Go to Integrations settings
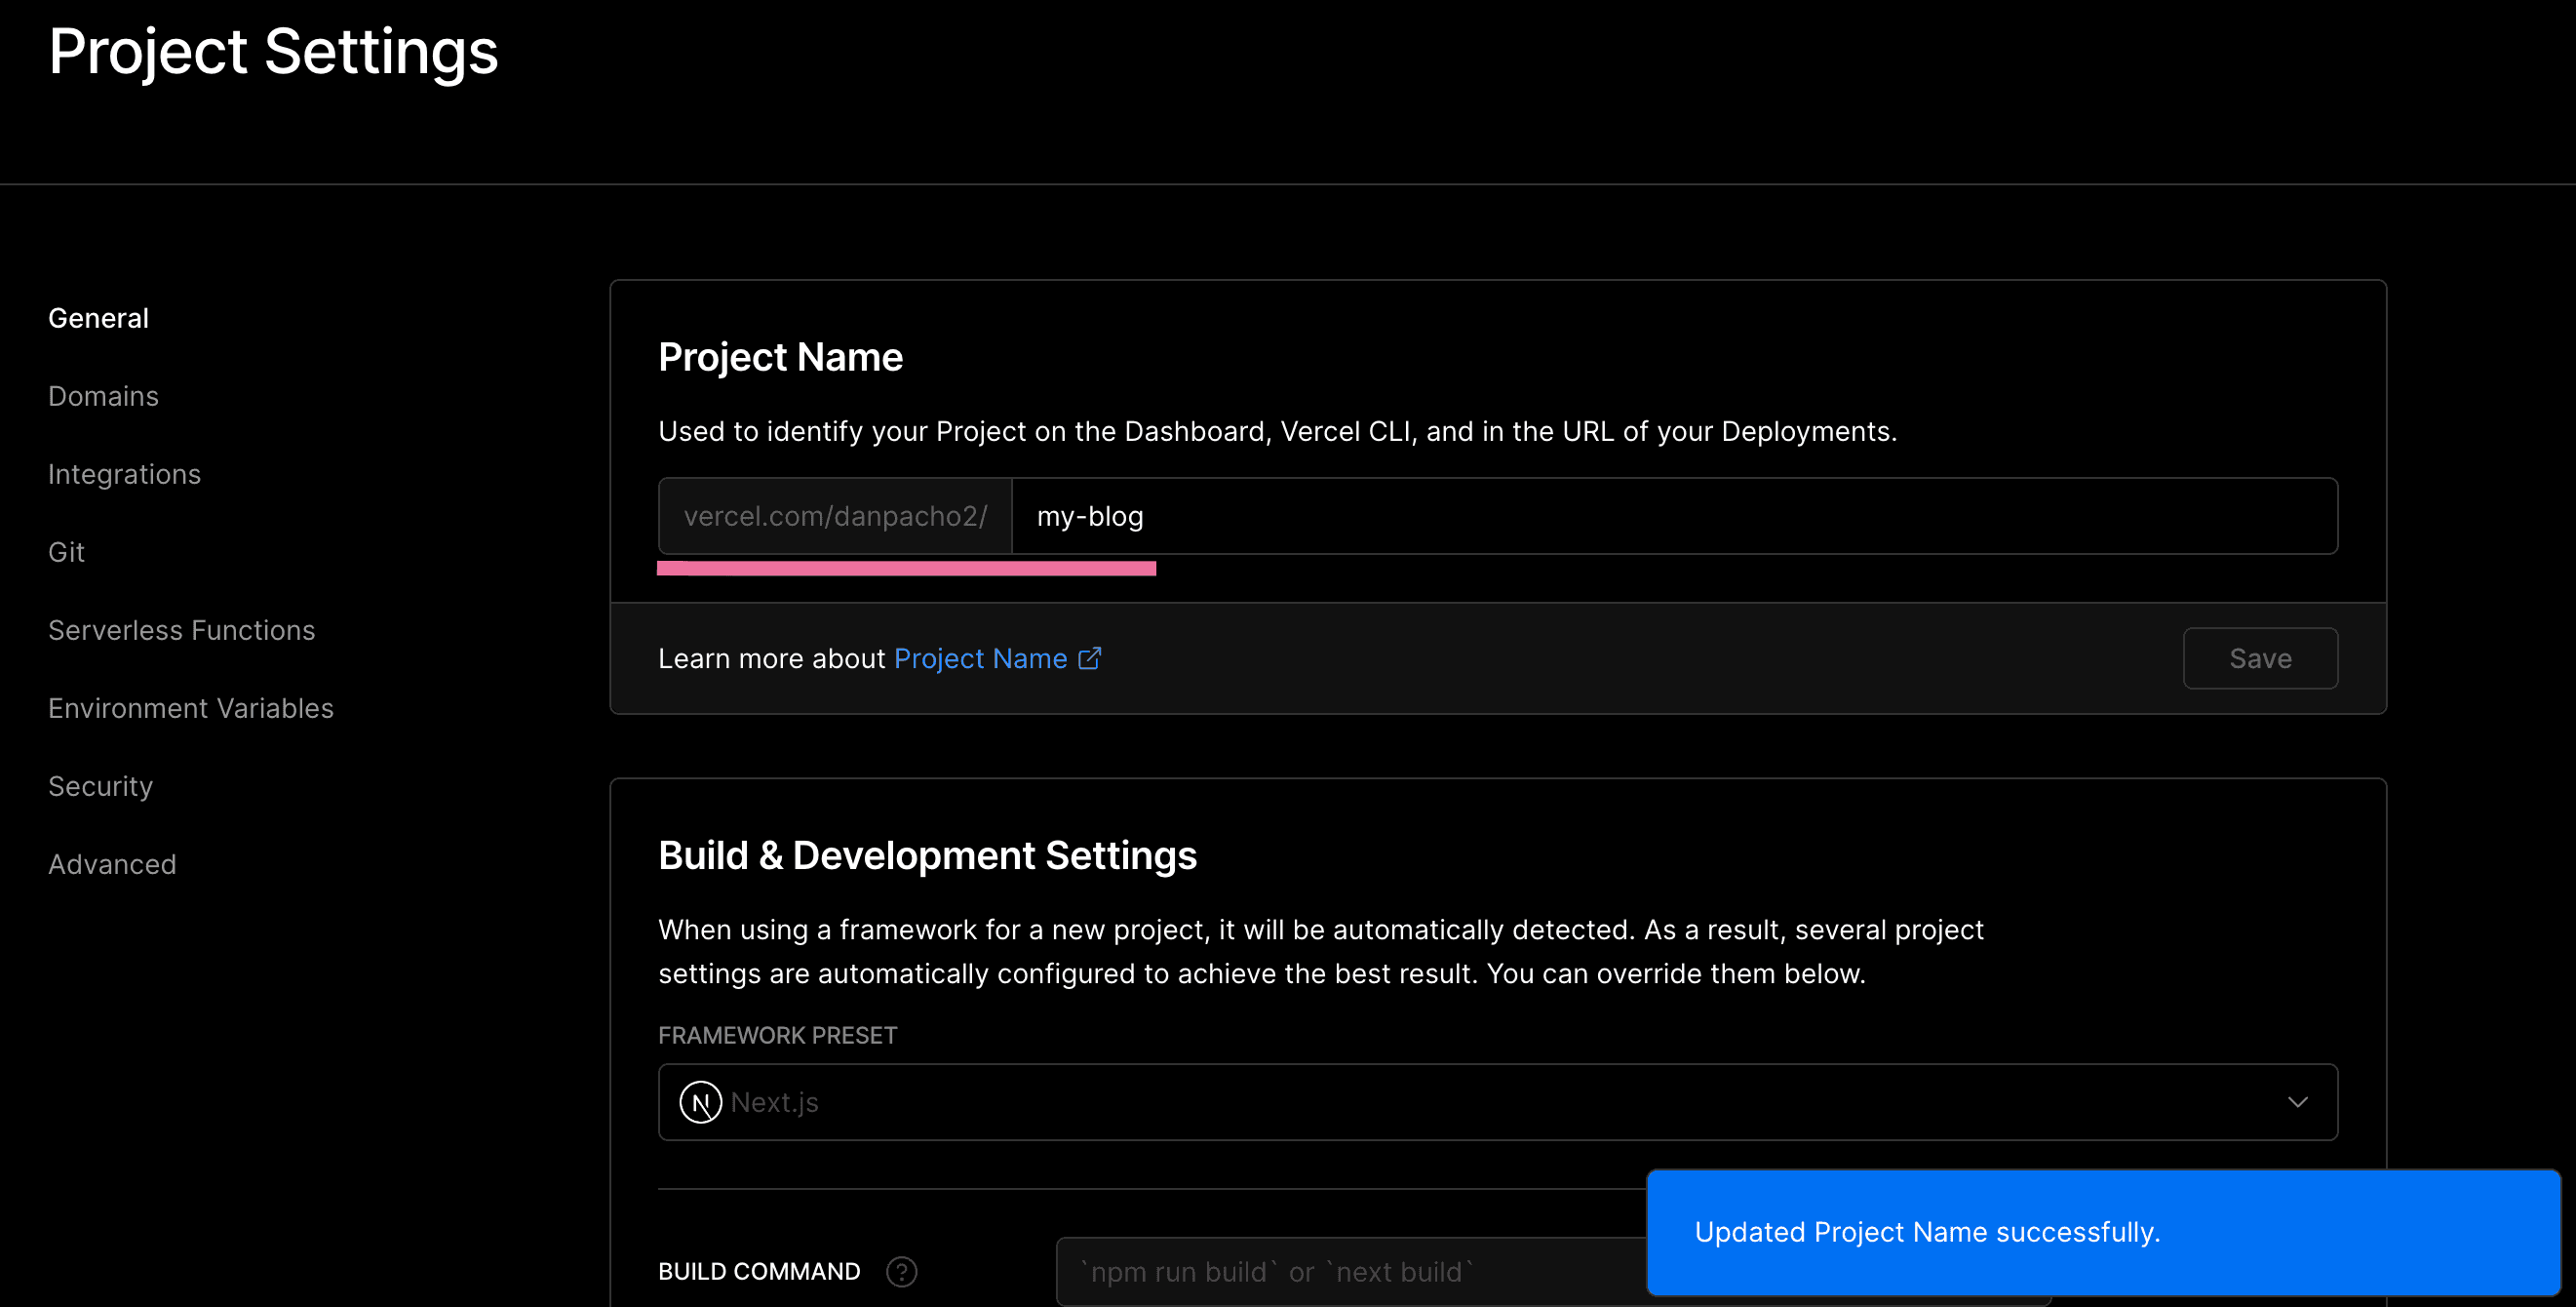 [124, 474]
